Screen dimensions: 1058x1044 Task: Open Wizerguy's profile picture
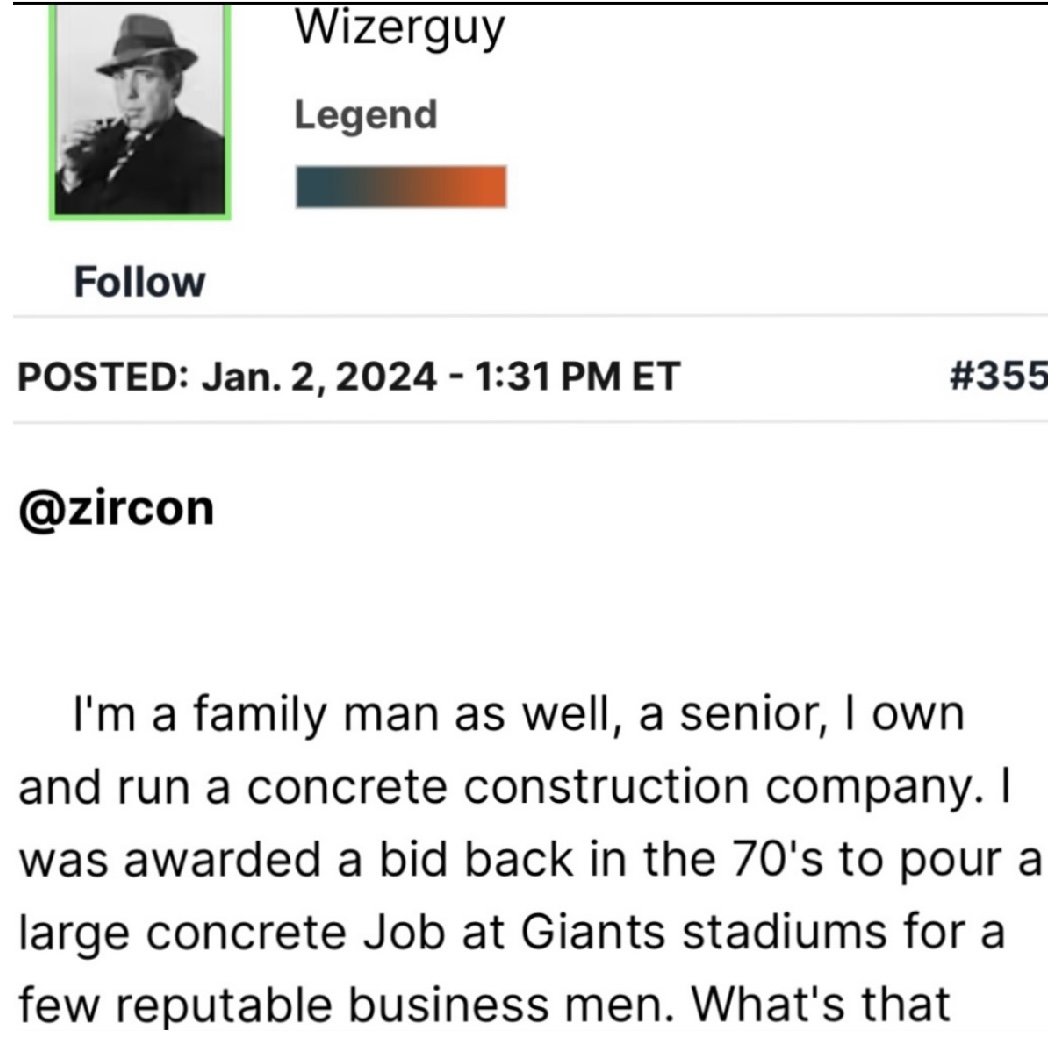140,113
